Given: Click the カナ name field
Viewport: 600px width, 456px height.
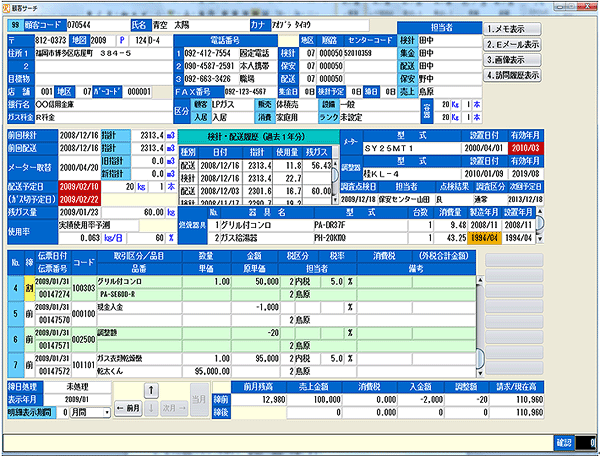Looking at the screenshot, I should [x=320, y=25].
